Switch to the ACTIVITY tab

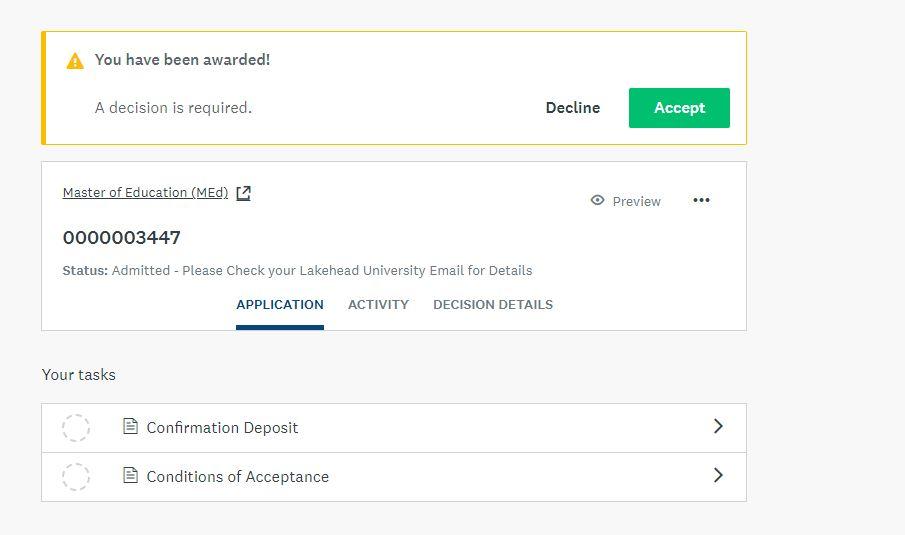click(x=378, y=305)
